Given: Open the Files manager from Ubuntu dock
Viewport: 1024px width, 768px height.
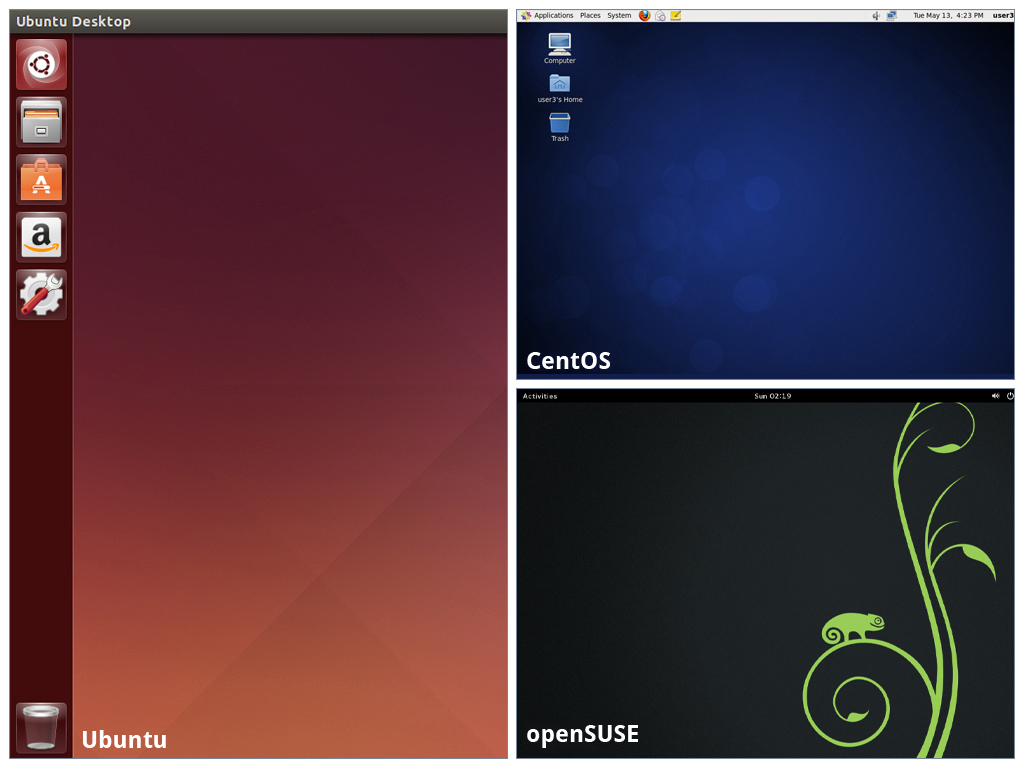Looking at the screenshot, I should point(40,122).
